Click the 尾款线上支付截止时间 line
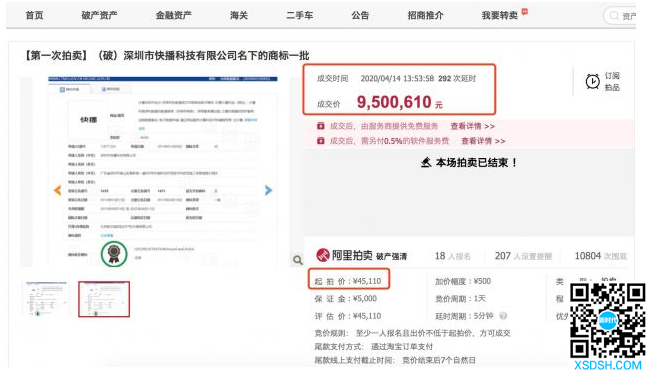The image size is (653, 376). [x=395, y=360]
